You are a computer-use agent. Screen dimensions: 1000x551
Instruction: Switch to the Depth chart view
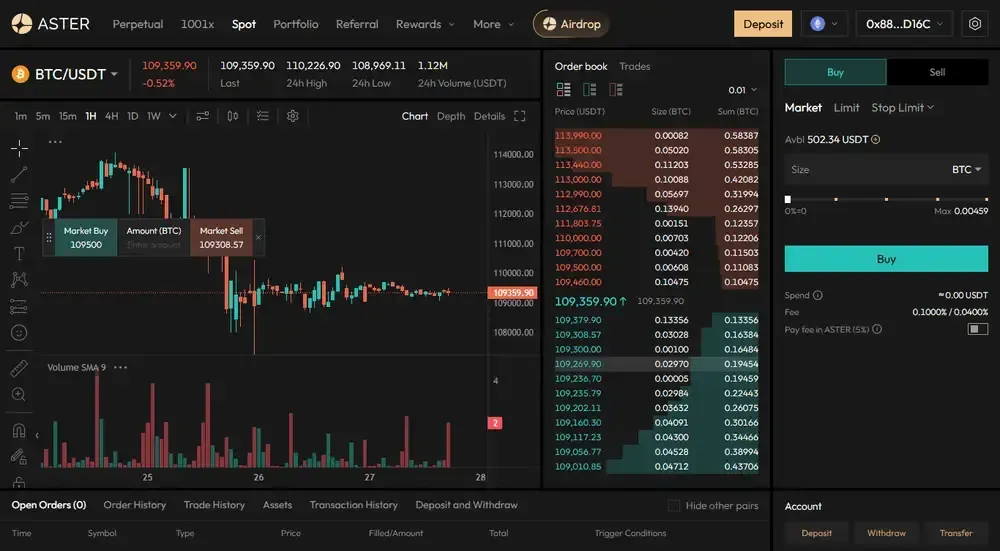click(x=451, y=116)
